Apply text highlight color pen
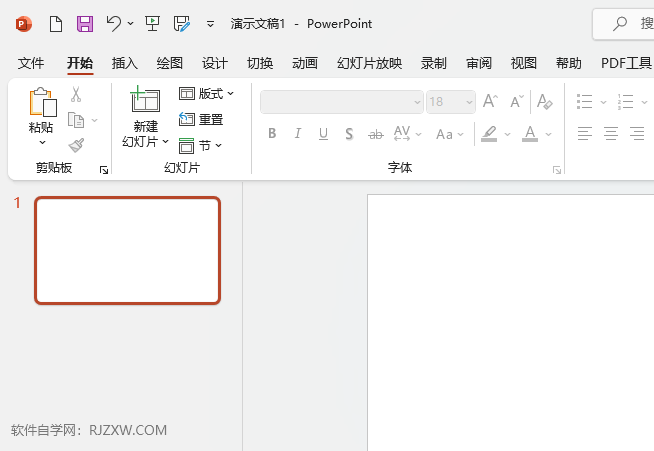 point(489,134)
